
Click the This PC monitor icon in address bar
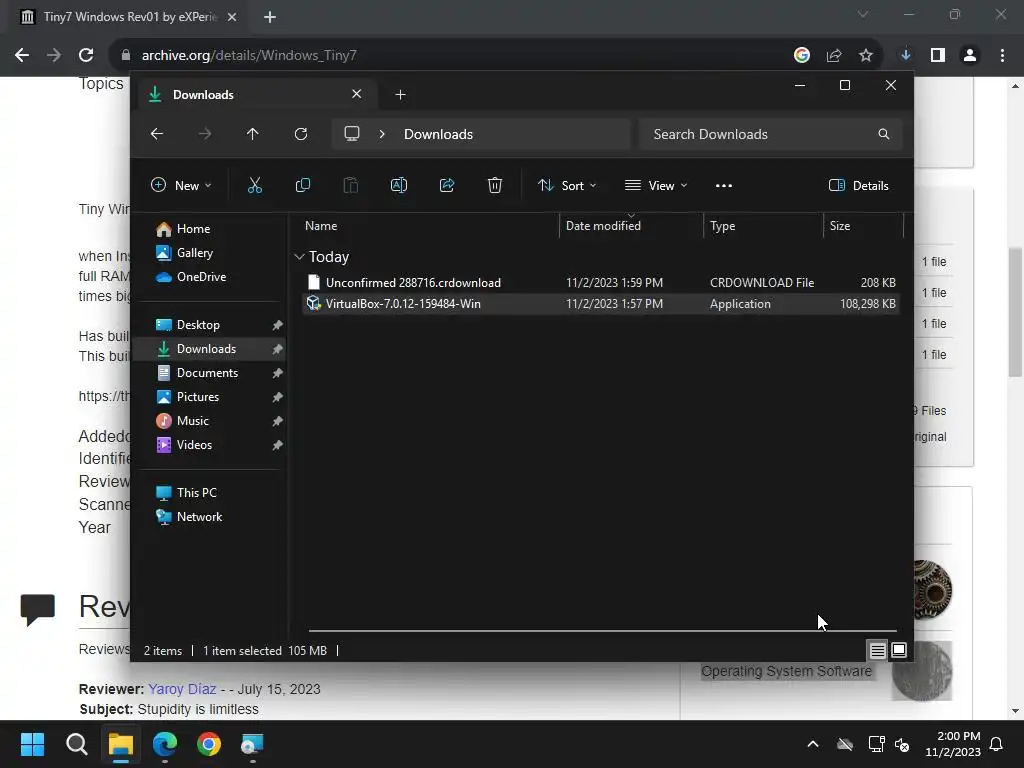pyautogui.click(x=352, y=134)
